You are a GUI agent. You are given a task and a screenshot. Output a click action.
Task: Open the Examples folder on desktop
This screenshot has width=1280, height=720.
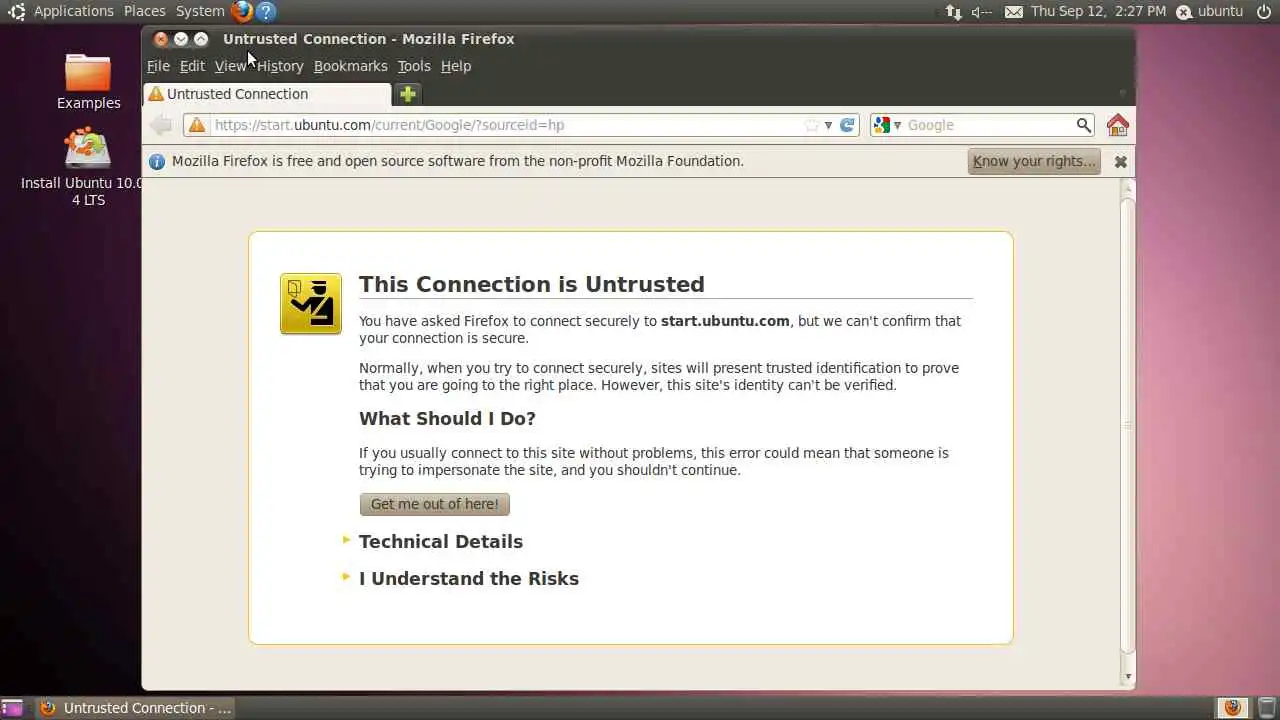click(88, 81)
